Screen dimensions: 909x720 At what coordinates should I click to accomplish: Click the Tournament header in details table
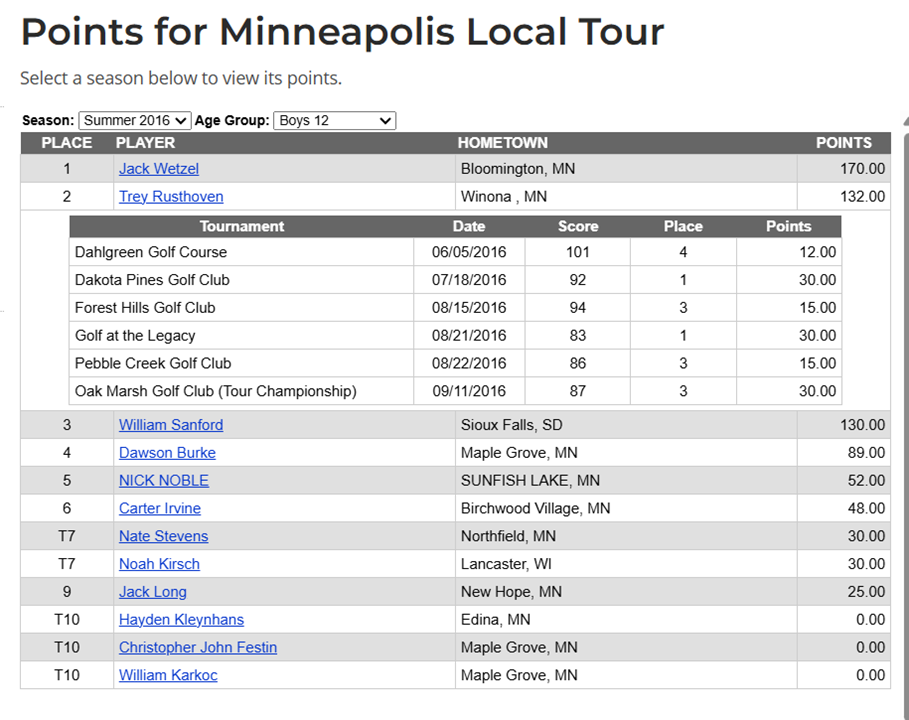tap(242, 227)
